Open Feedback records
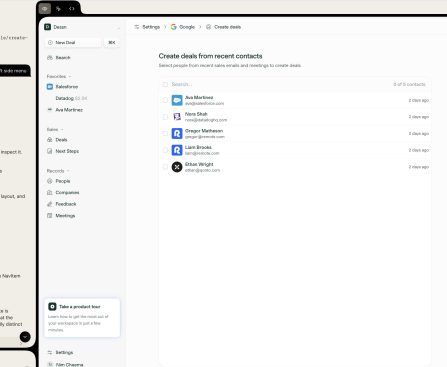The height and width of the screenshot is (367, 447). (66, 204)
